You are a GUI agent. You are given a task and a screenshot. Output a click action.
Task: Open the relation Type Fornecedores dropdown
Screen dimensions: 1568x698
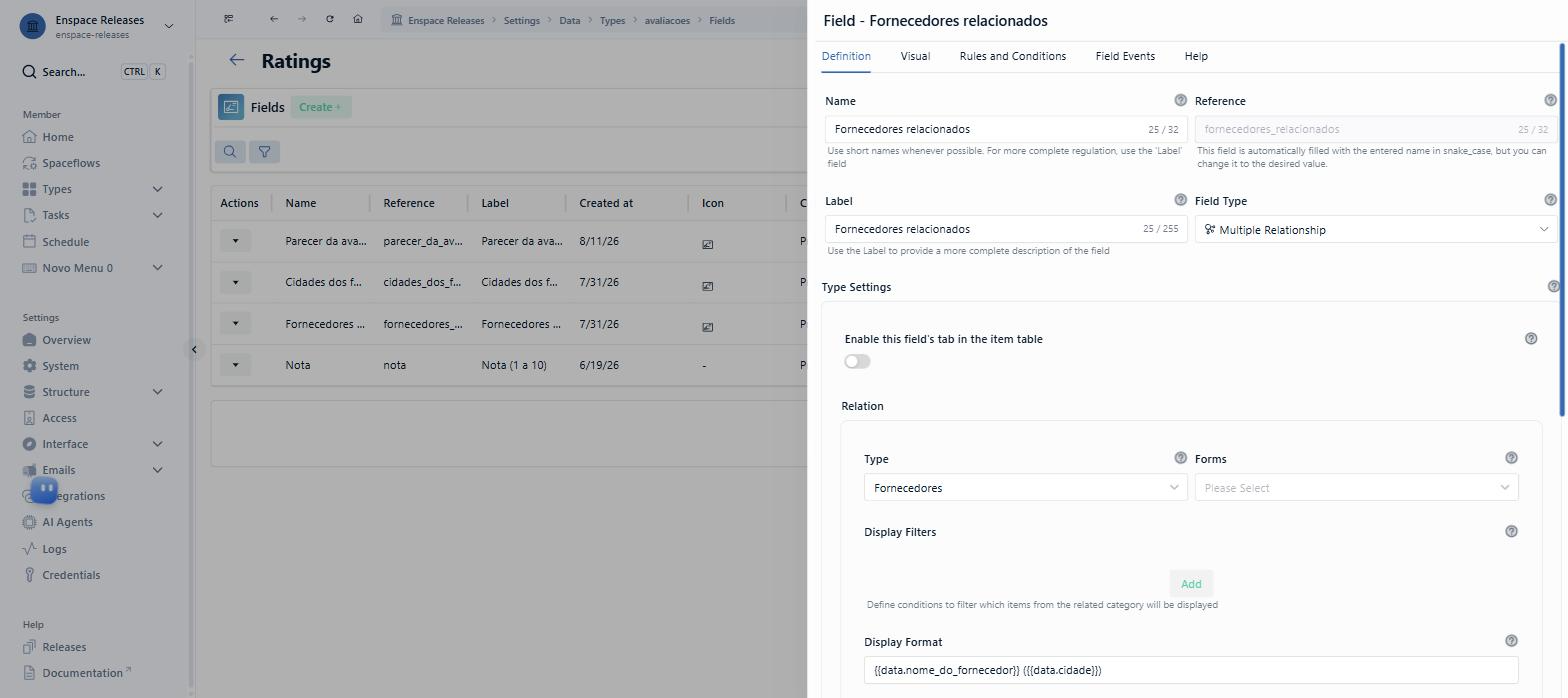1026,488
